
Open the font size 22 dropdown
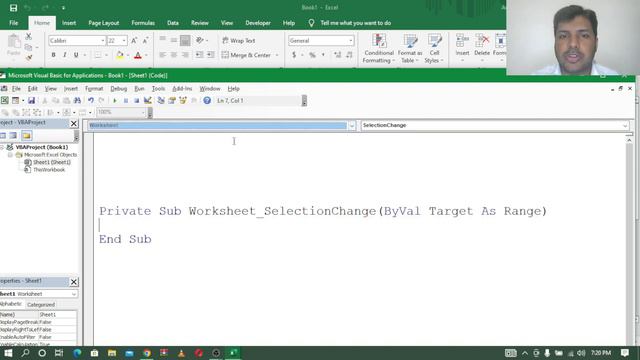pos(124,40)
